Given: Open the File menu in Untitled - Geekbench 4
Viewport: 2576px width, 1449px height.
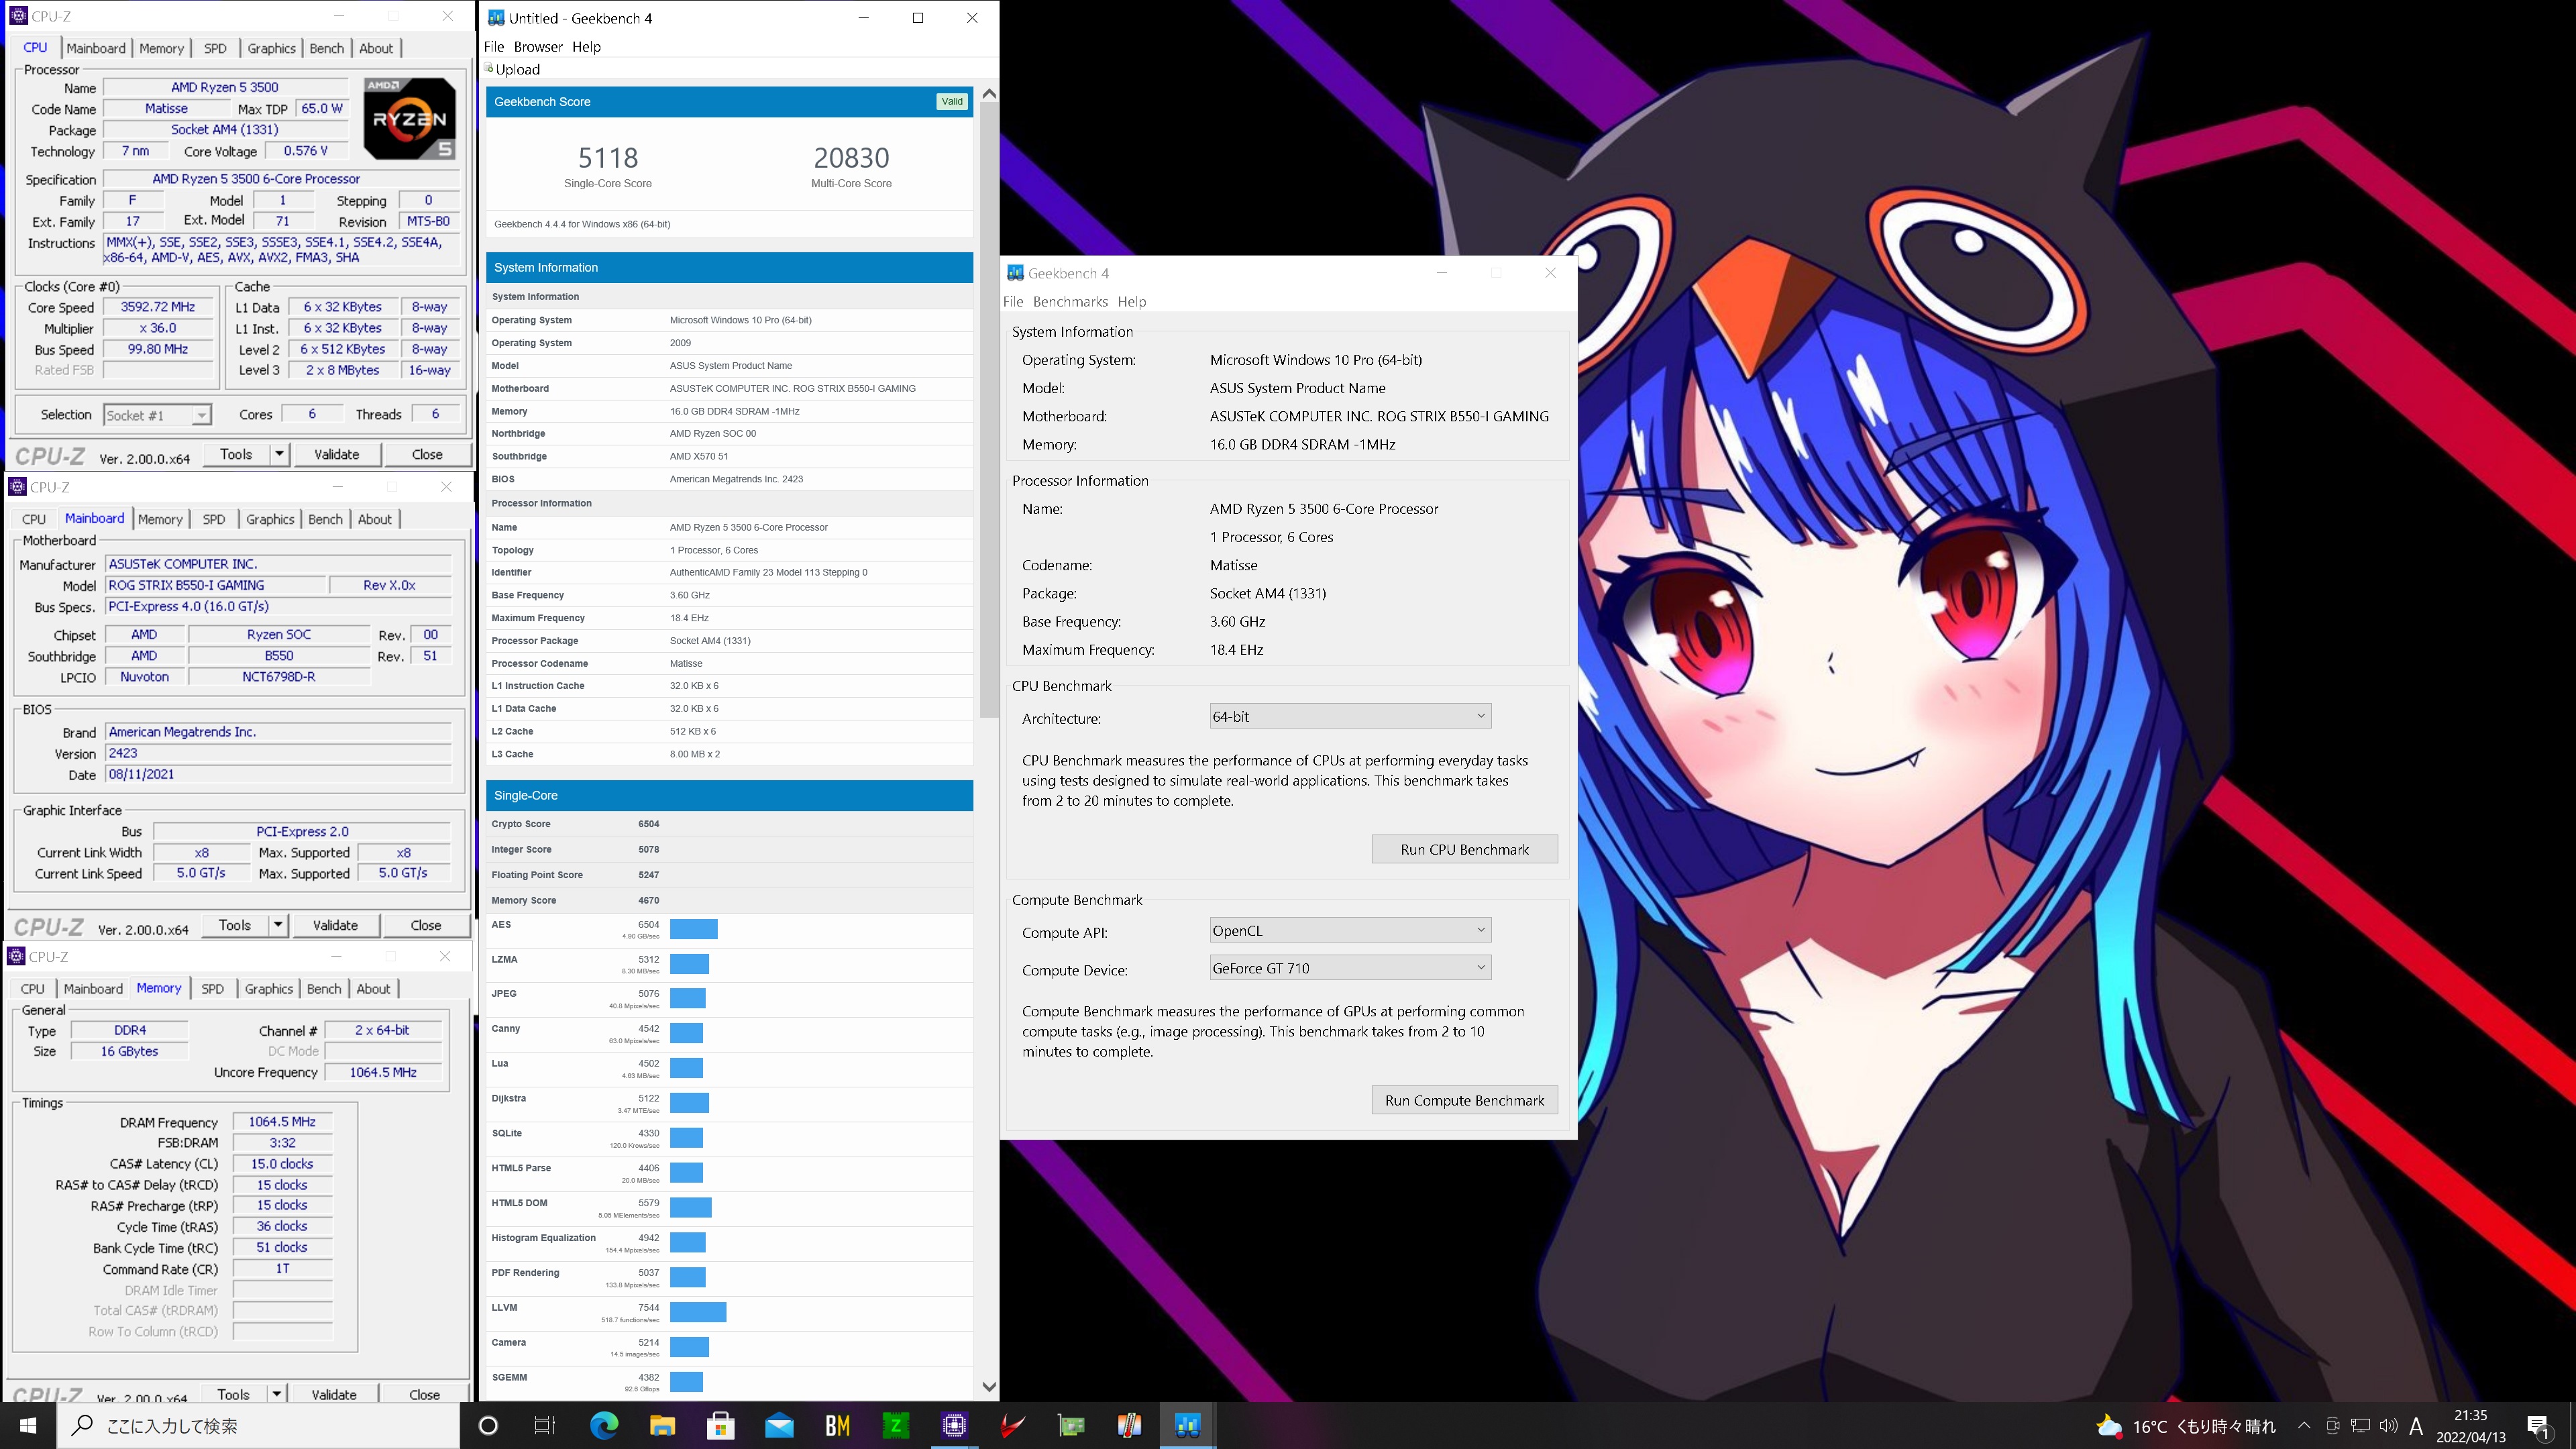Looking at the screenshot, I should pyautogui.click(x=494, y=46).
